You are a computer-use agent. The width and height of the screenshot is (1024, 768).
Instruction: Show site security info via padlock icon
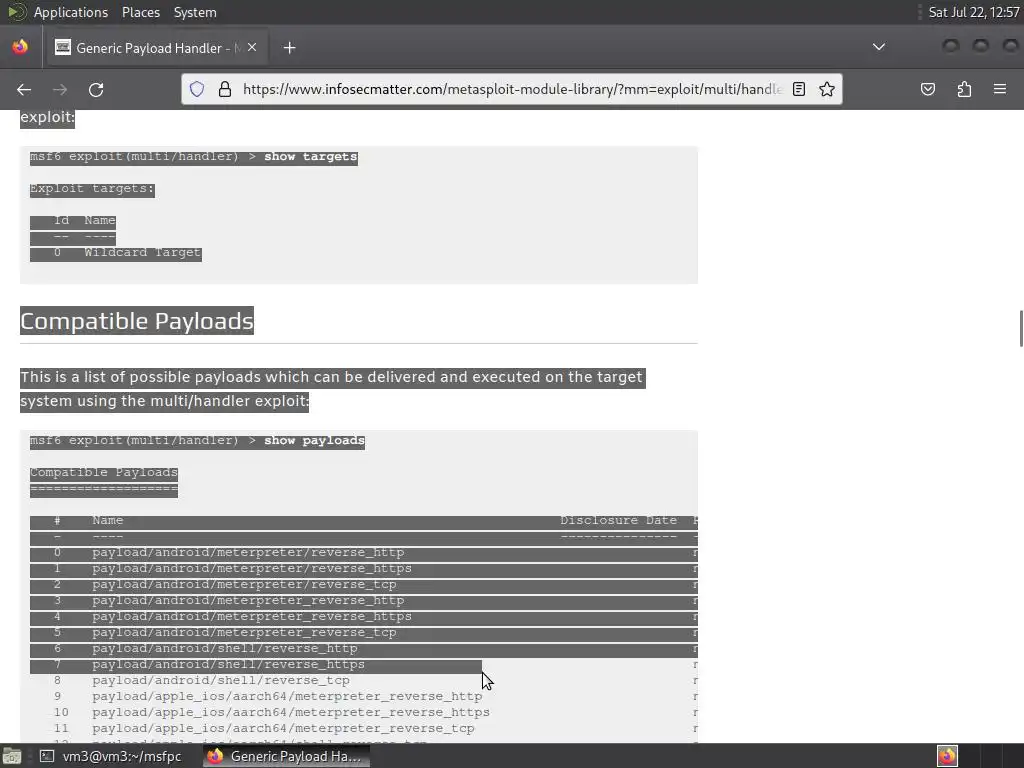[225, 89]
